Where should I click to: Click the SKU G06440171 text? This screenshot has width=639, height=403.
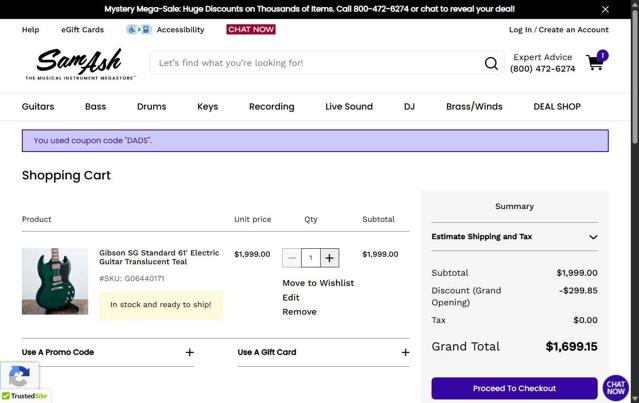click(132, 279)
